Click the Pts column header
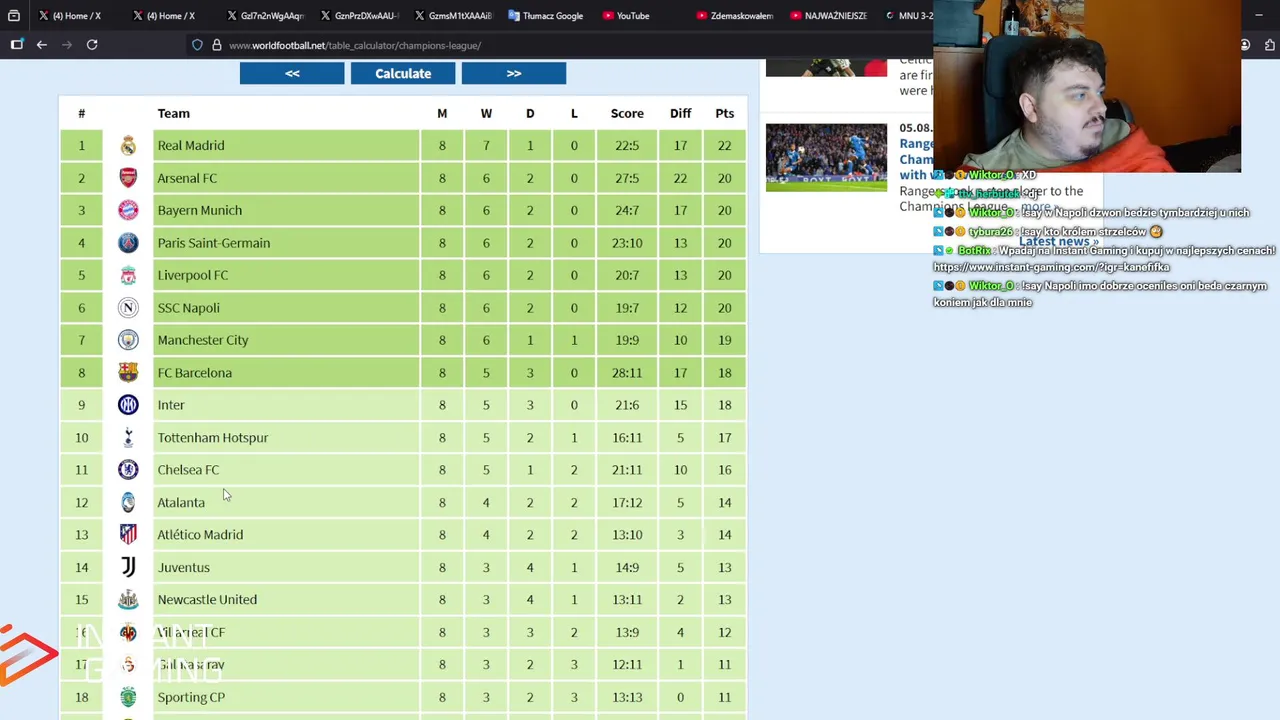This screenshot has width=1280, height=720. pyautogui.click(x=724, y=113)
